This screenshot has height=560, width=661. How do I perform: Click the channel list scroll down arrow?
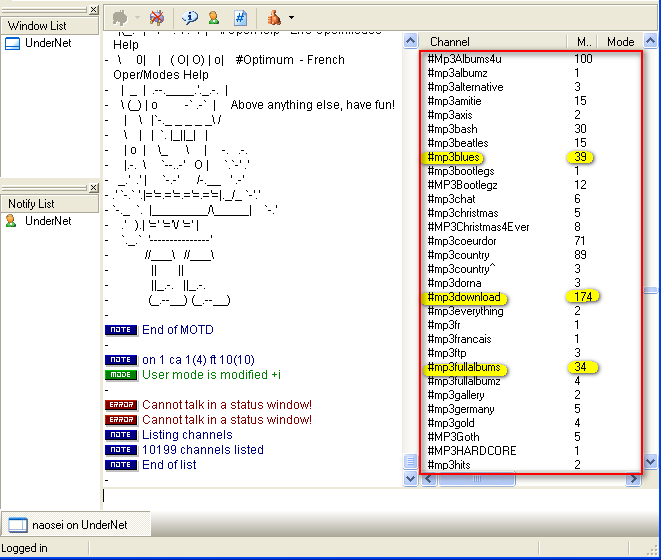[x=650, y=461]
